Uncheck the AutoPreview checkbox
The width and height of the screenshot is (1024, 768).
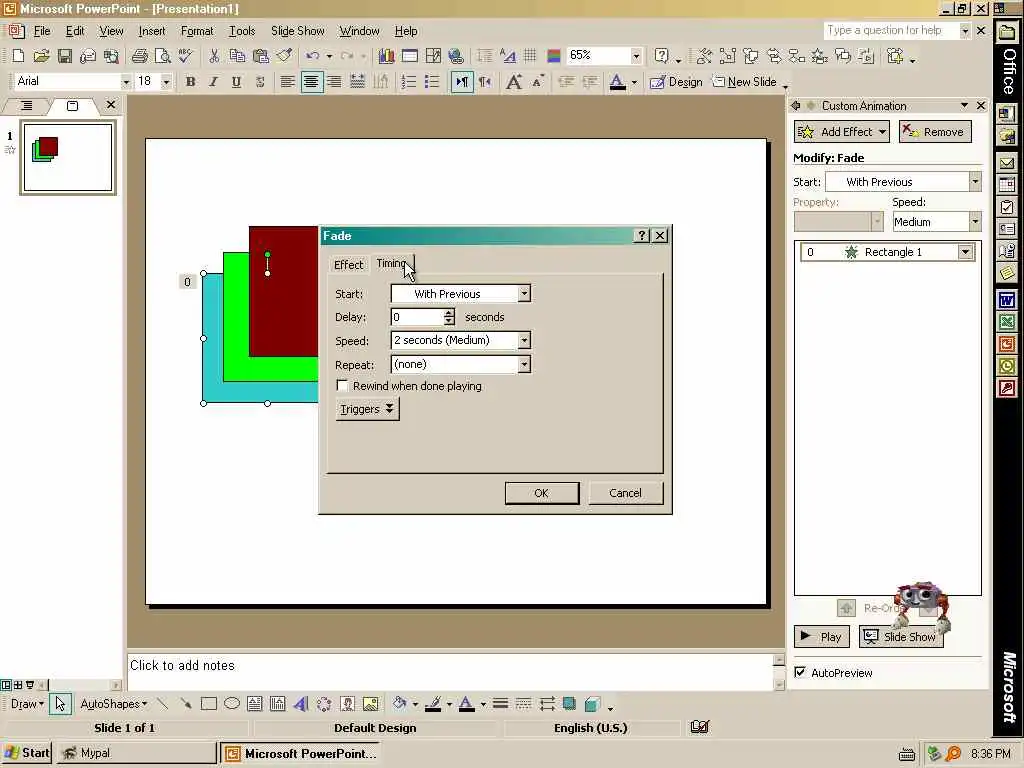click(800, 672)
